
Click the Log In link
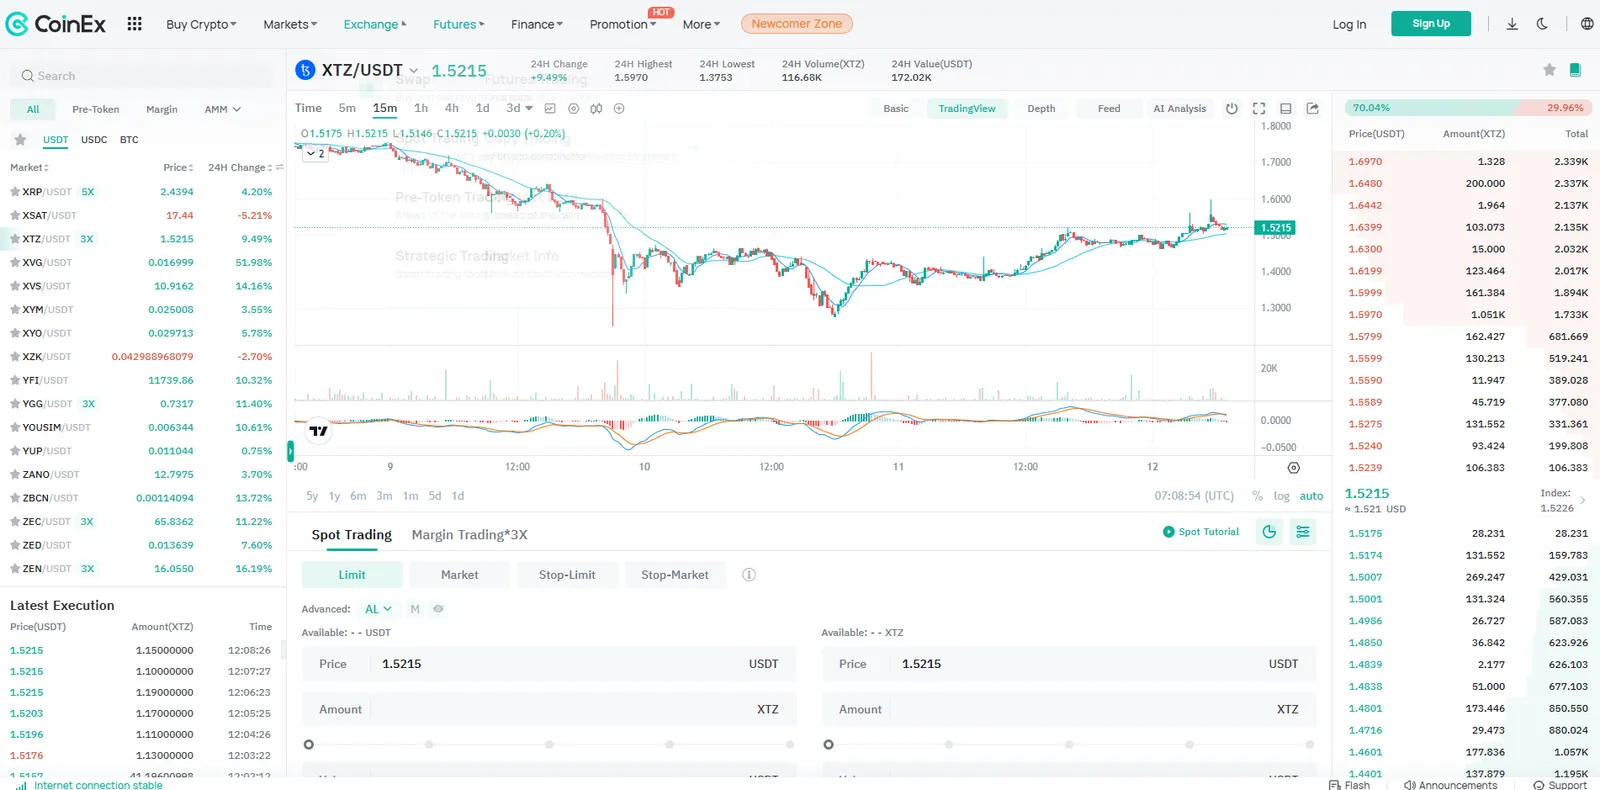pos(1349,24)
